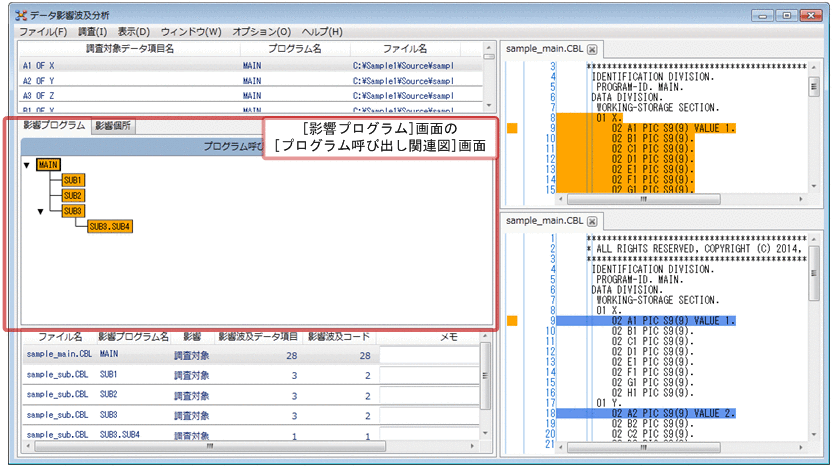Image resolution: width=833 pixels, height=468 pixels.
Task: Click the 影響波及データ項目 column header
Action: pos(258,337)
